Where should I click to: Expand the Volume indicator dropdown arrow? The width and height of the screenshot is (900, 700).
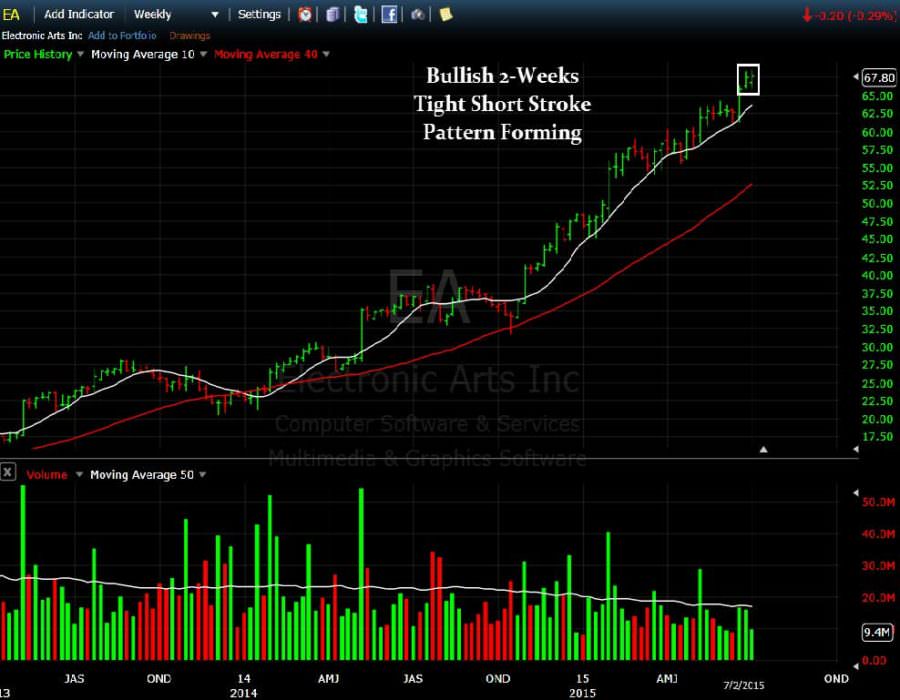pos(79,475)
